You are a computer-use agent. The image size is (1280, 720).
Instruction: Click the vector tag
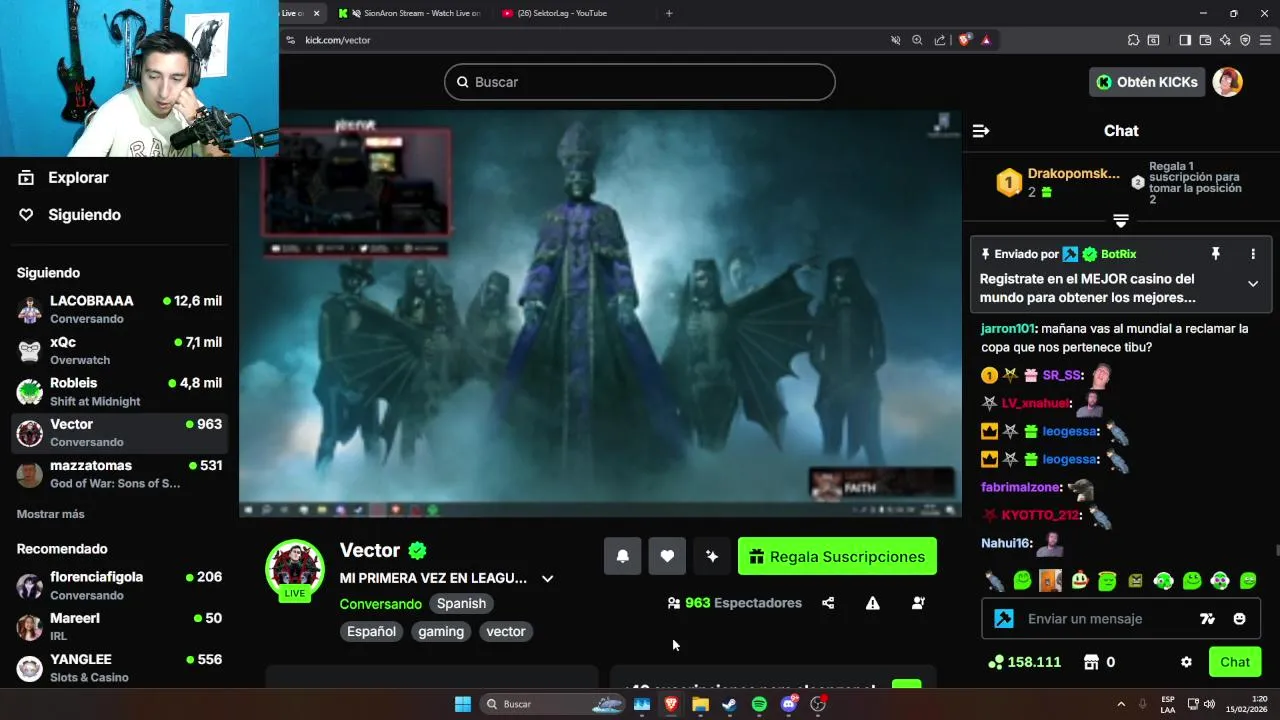506,631
